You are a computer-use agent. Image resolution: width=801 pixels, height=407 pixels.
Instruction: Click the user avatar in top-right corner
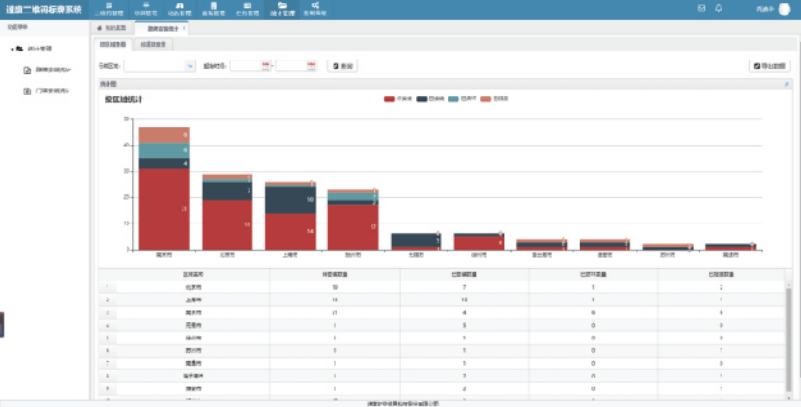tap(784, 9)
